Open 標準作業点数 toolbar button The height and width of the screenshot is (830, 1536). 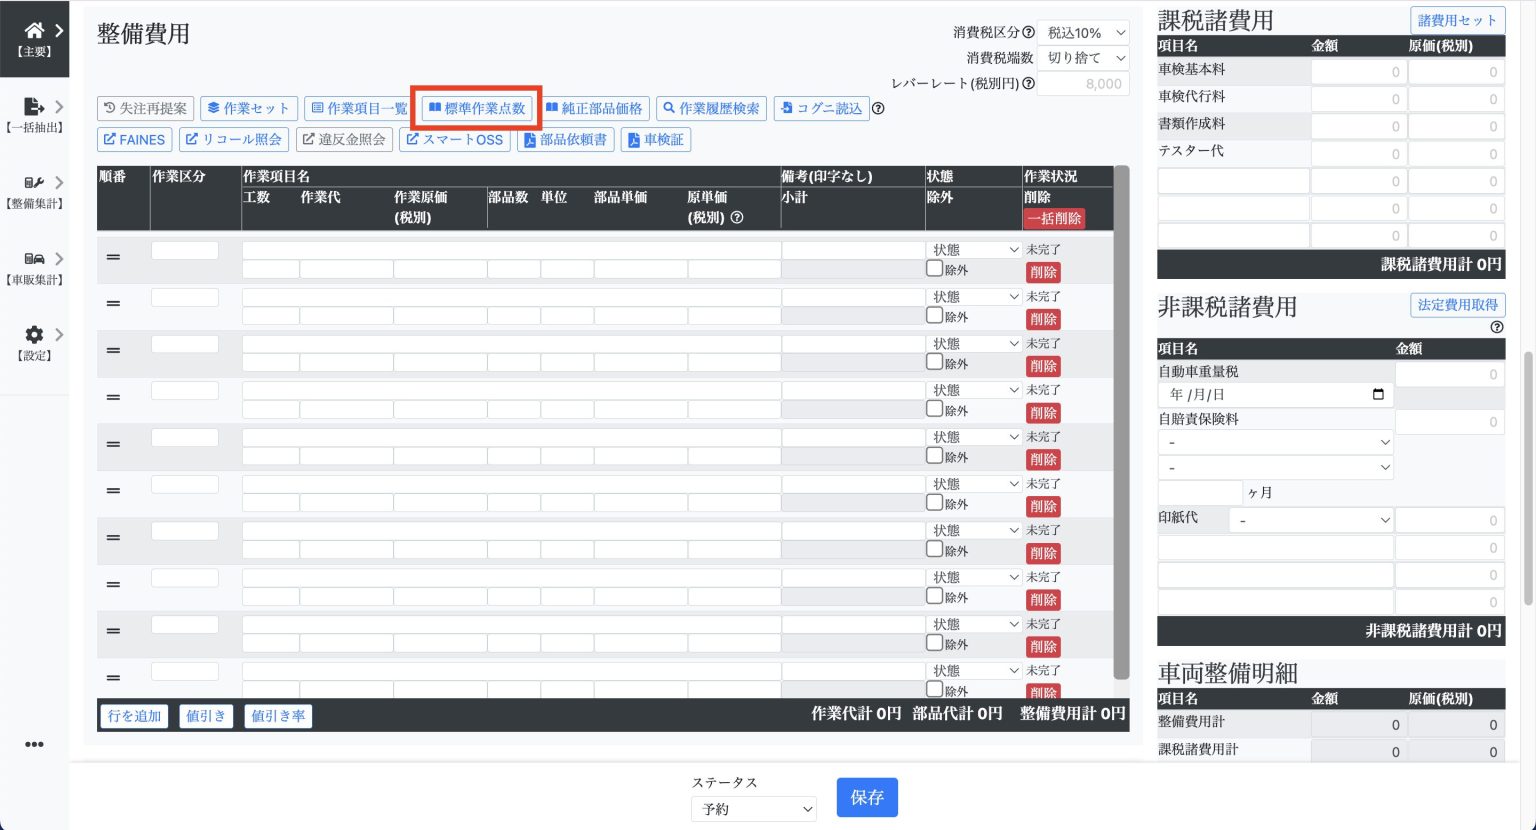[x=477, y=108]
